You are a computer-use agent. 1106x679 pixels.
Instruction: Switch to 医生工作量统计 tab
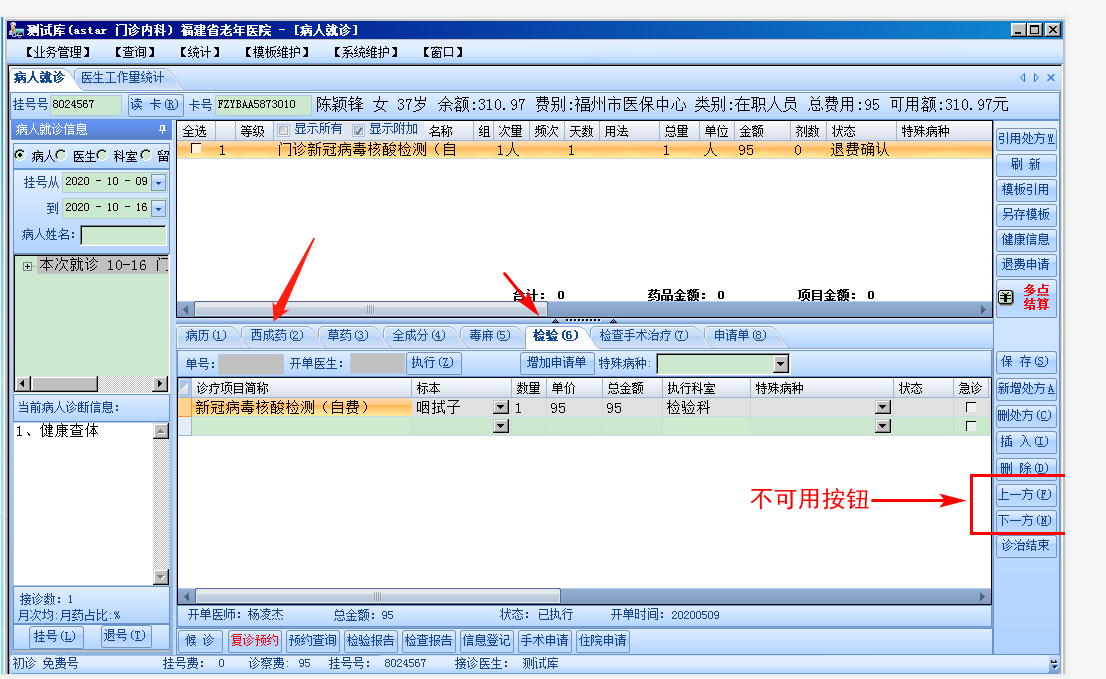(122, 78)
